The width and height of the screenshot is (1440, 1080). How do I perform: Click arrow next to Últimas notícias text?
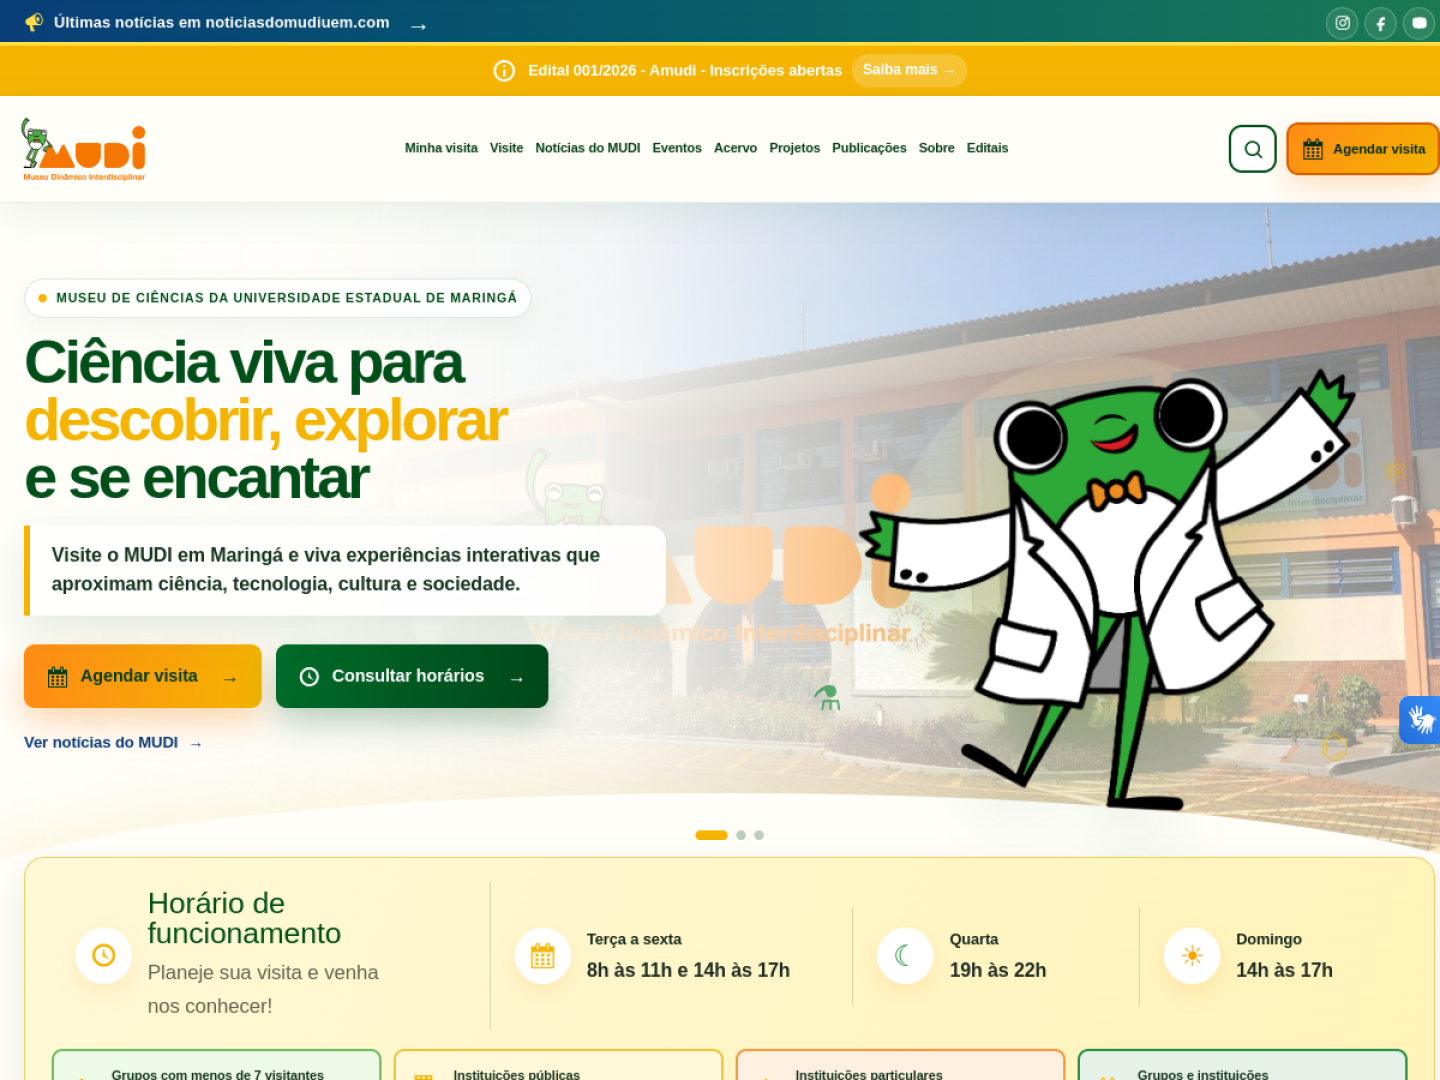(418, 26)
